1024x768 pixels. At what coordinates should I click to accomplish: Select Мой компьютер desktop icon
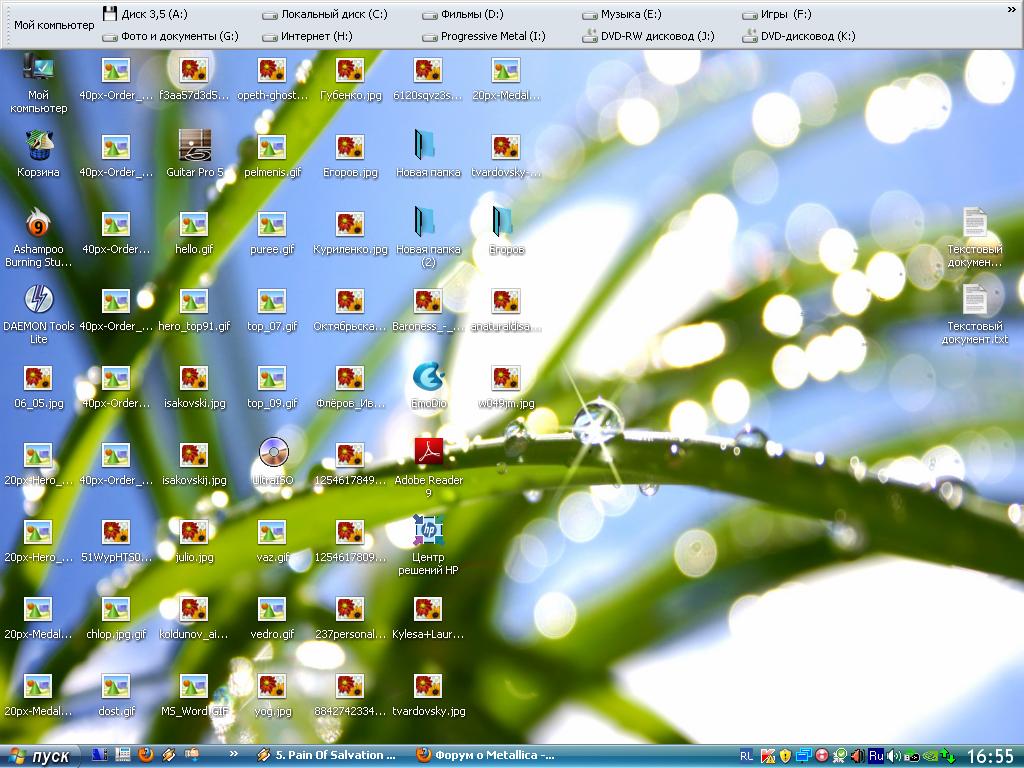tap(38, 70)
